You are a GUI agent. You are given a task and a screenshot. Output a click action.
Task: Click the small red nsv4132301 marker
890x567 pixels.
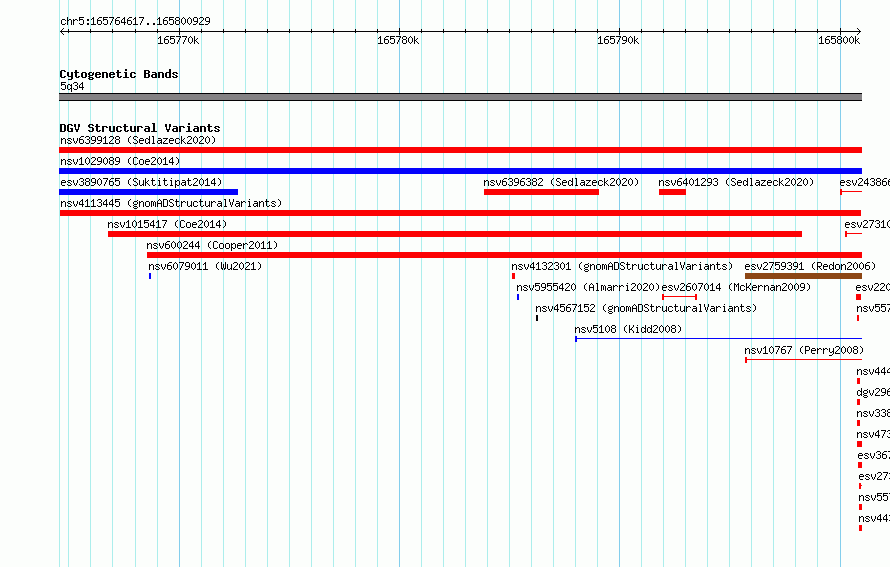(513, 276)
